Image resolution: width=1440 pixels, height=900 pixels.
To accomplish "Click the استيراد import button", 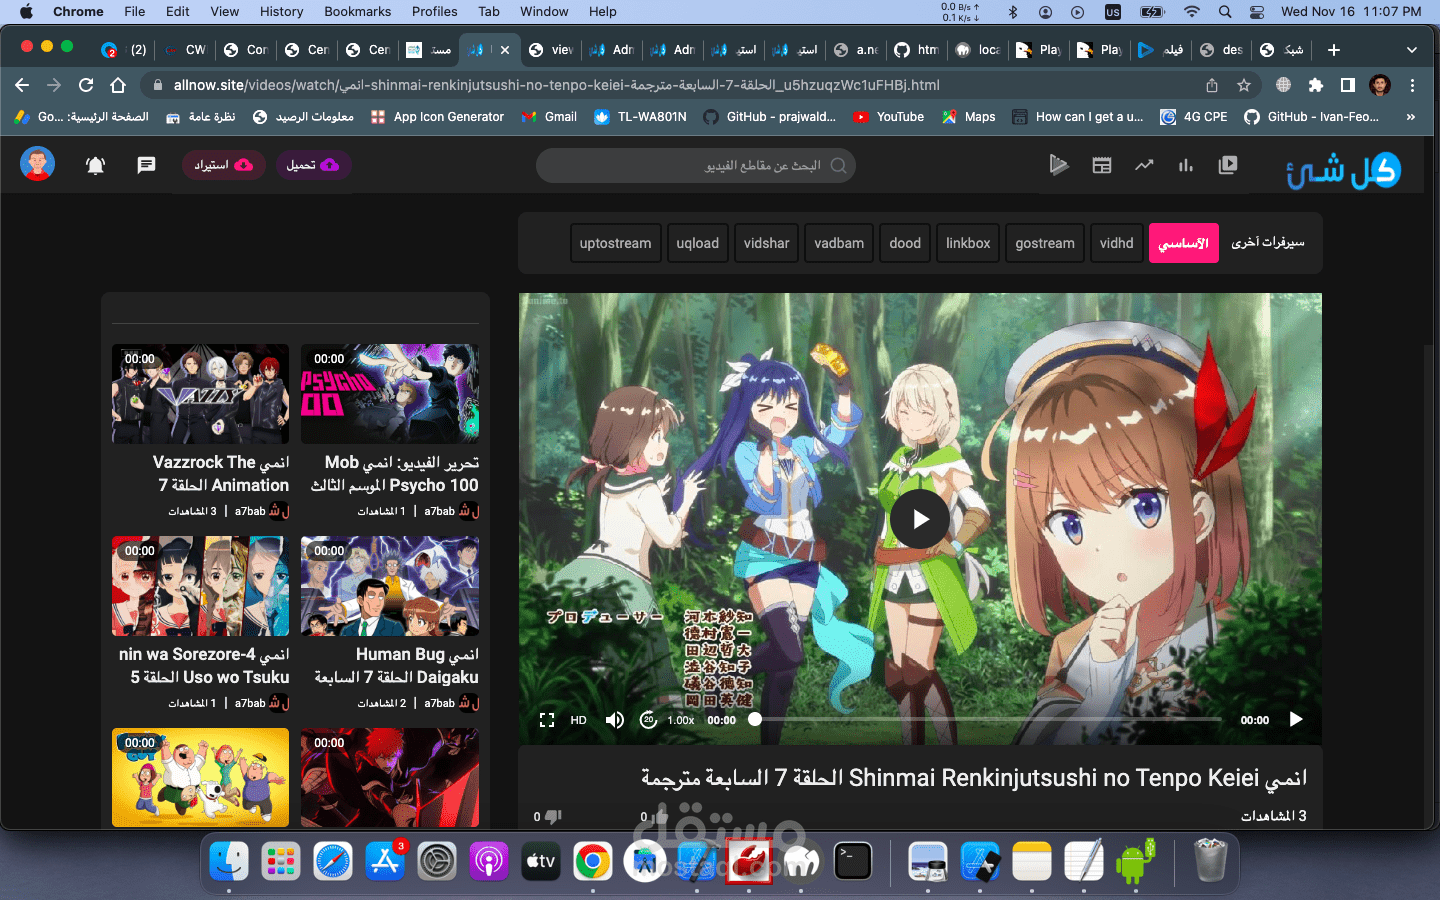I will (223, 165).
